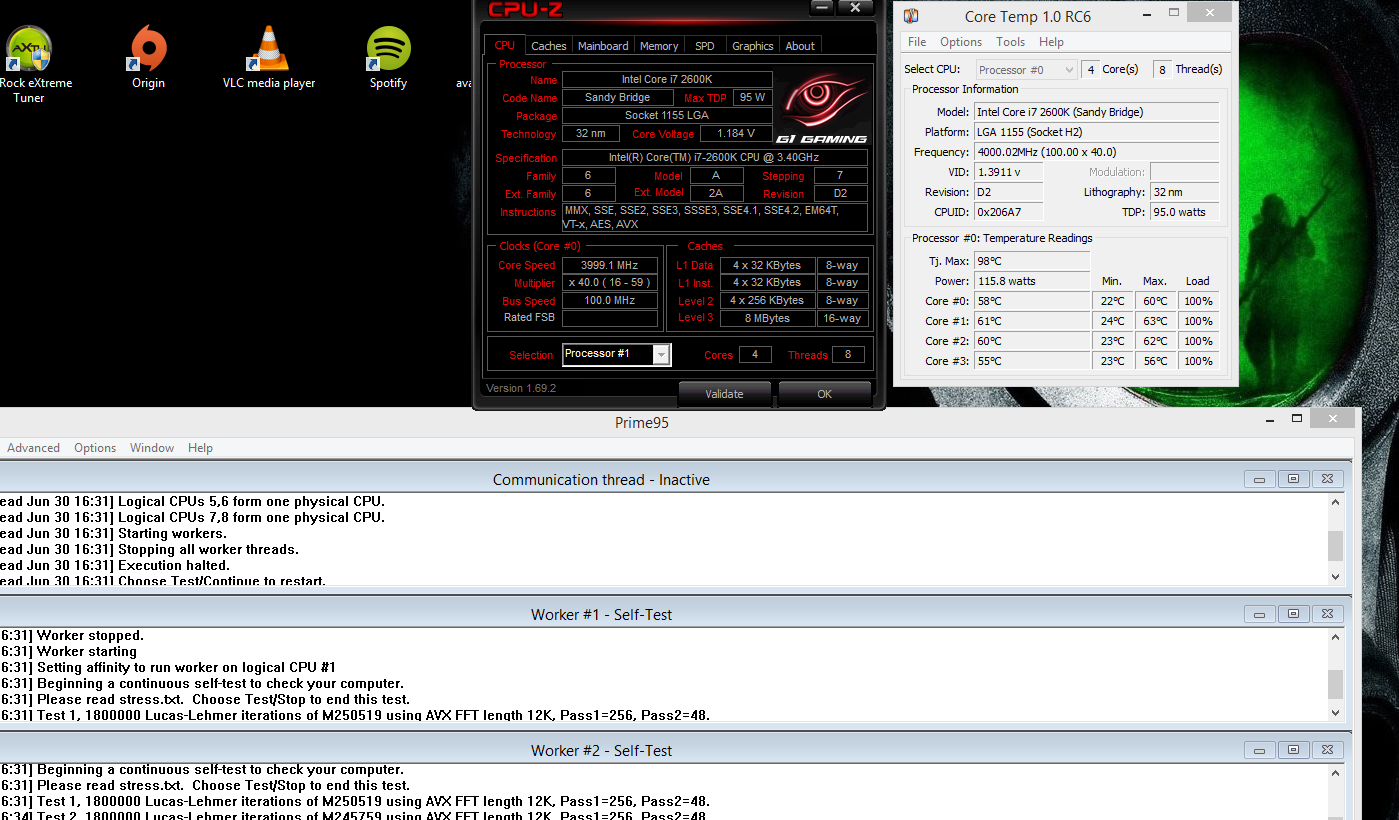
Task: Click the 'Worker starting' line in Worker #1
Action: tap(69, 651)
